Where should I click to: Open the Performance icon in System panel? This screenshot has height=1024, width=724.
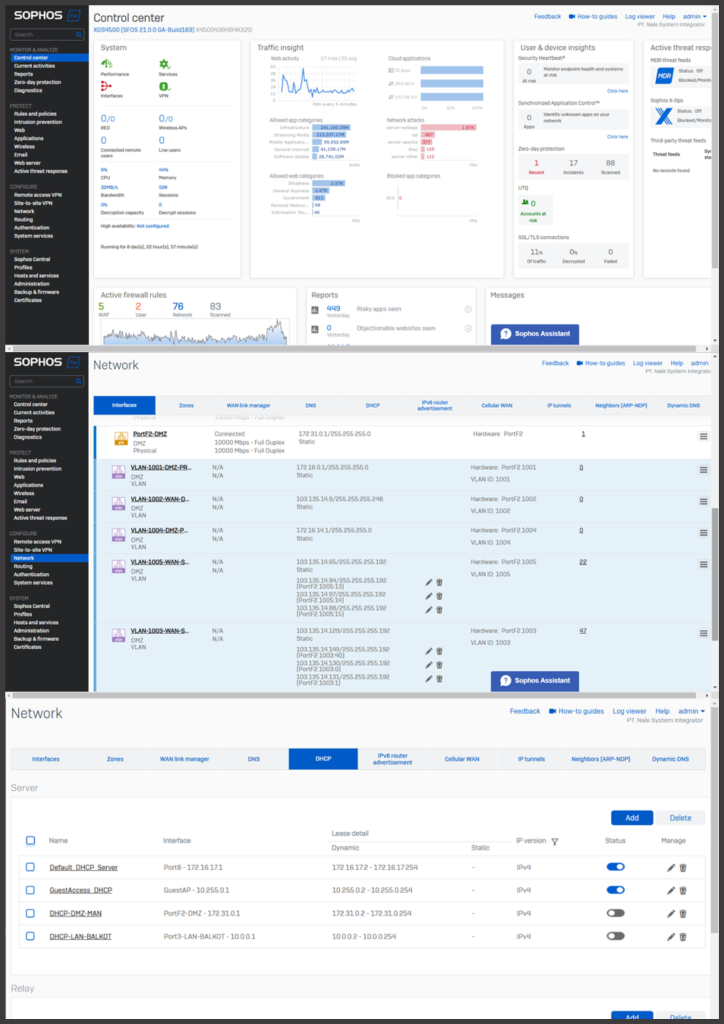106,64
